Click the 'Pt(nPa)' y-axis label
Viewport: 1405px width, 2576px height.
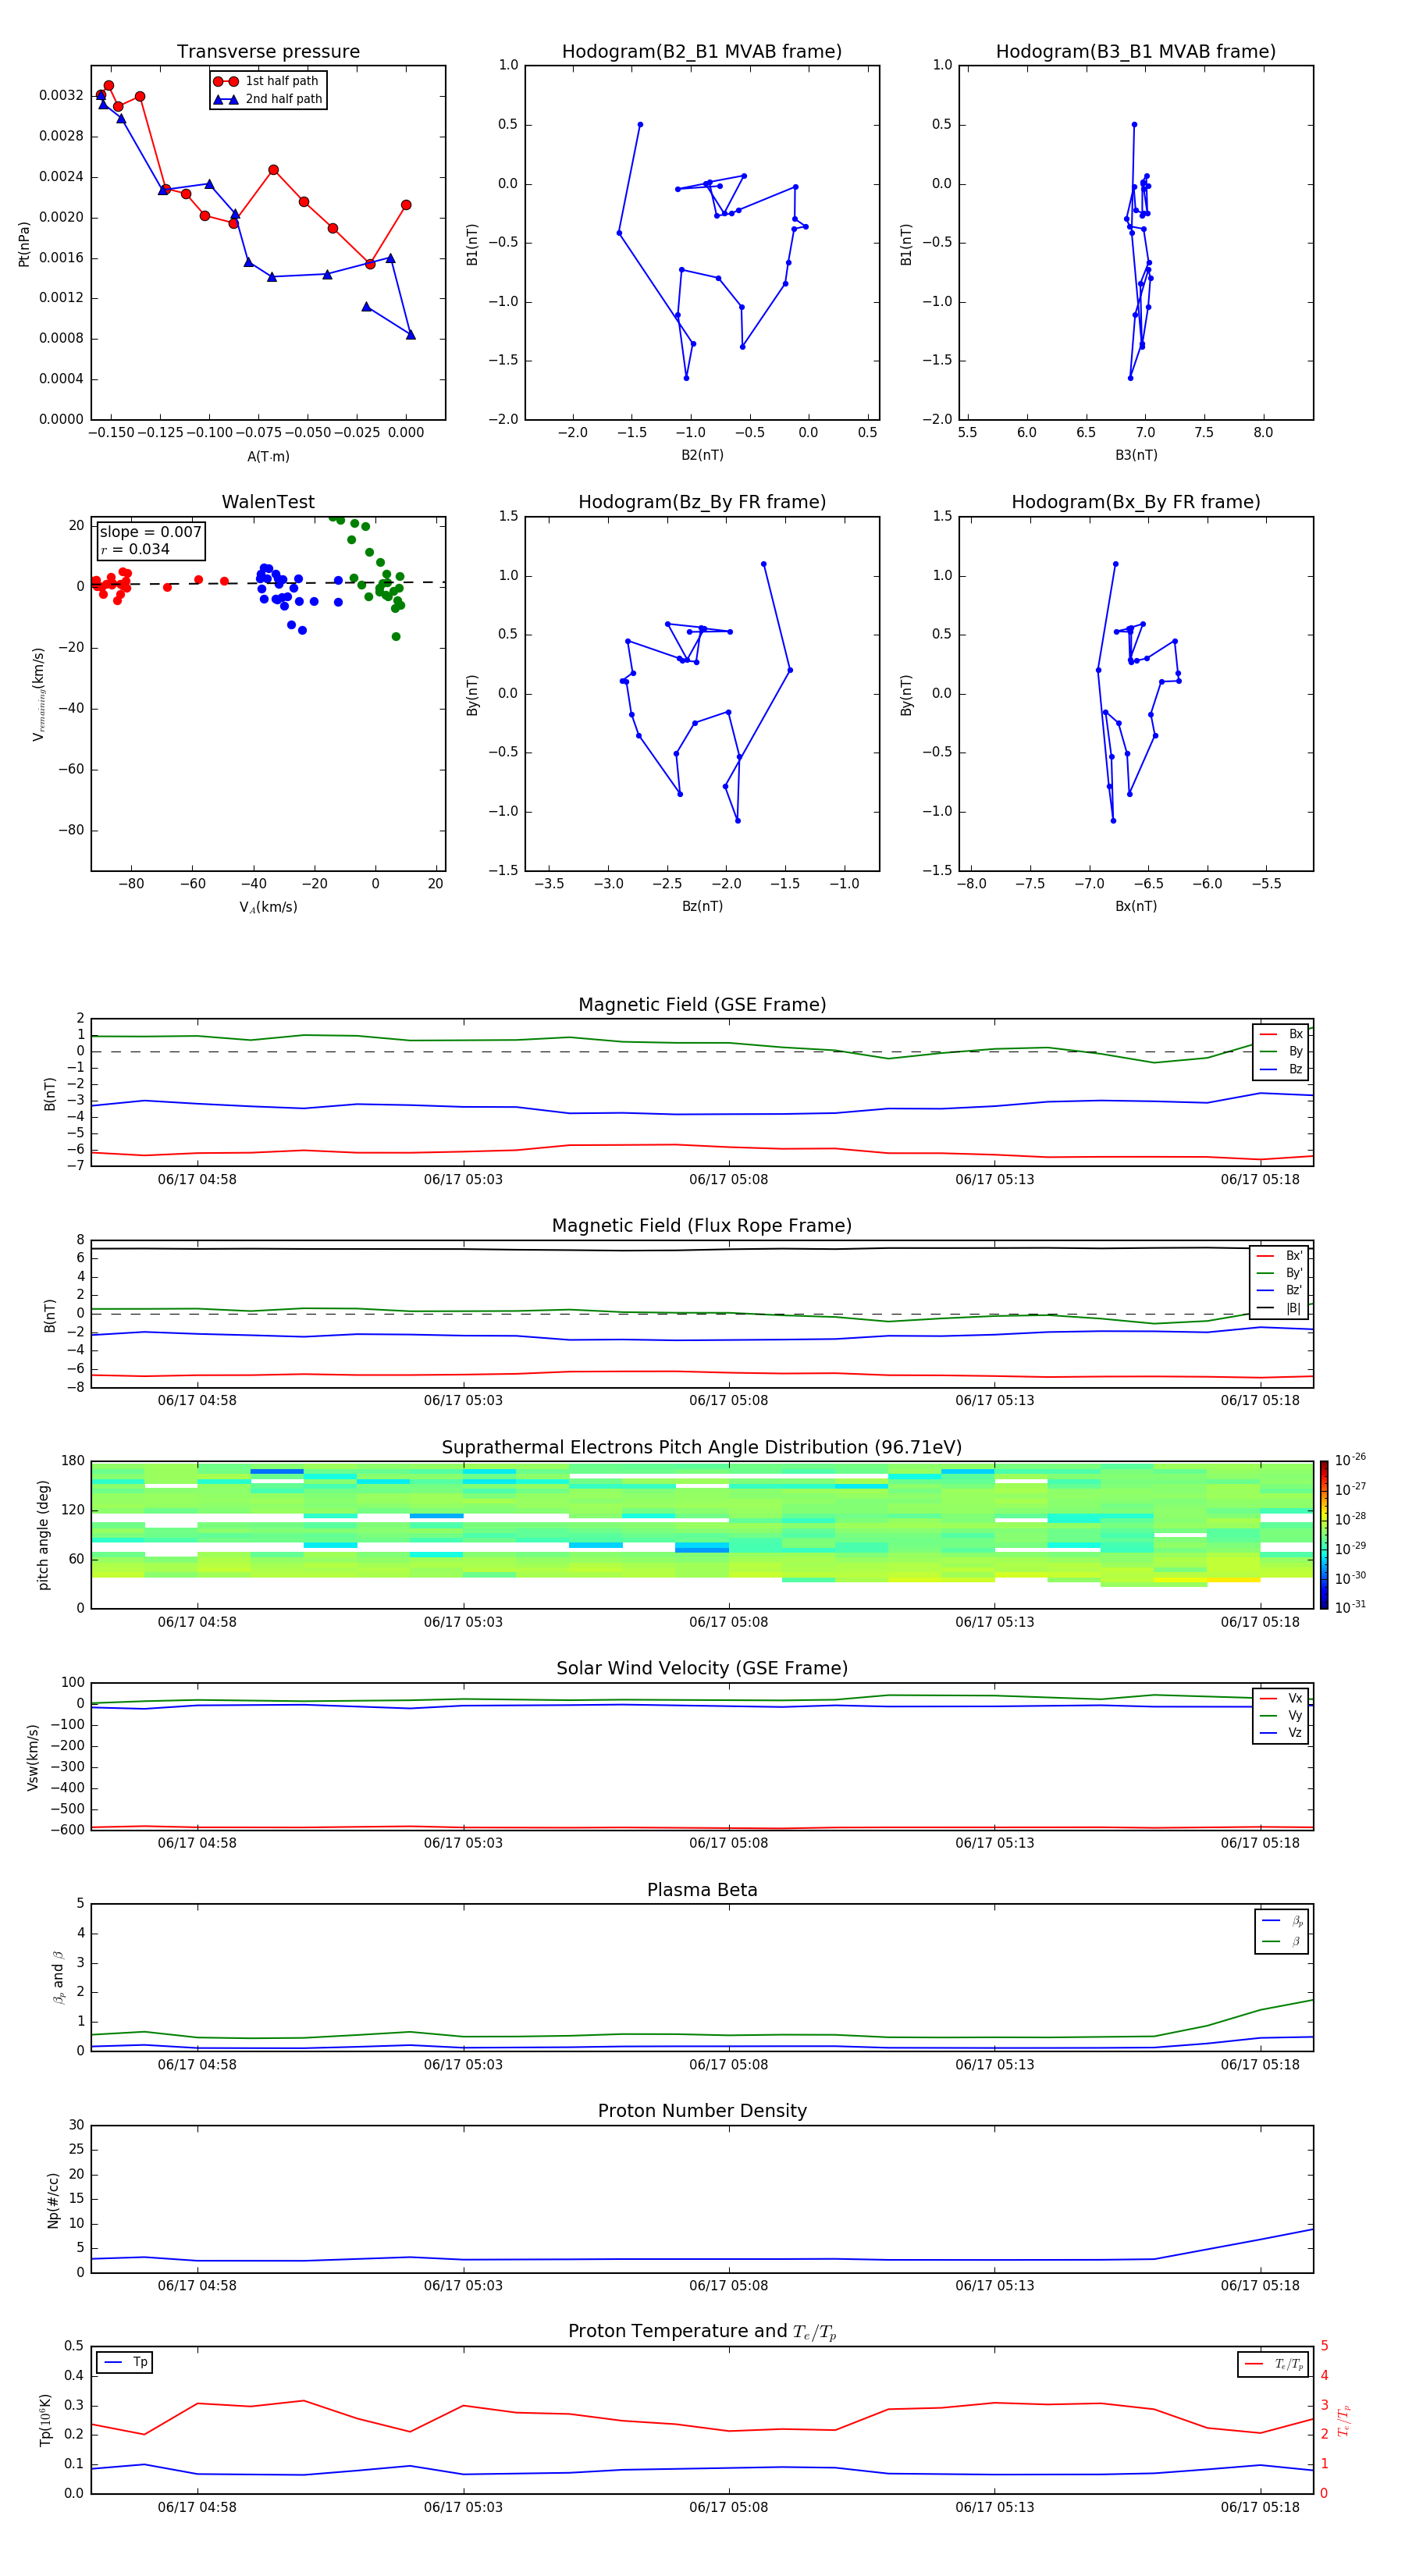tap(24, 244)
